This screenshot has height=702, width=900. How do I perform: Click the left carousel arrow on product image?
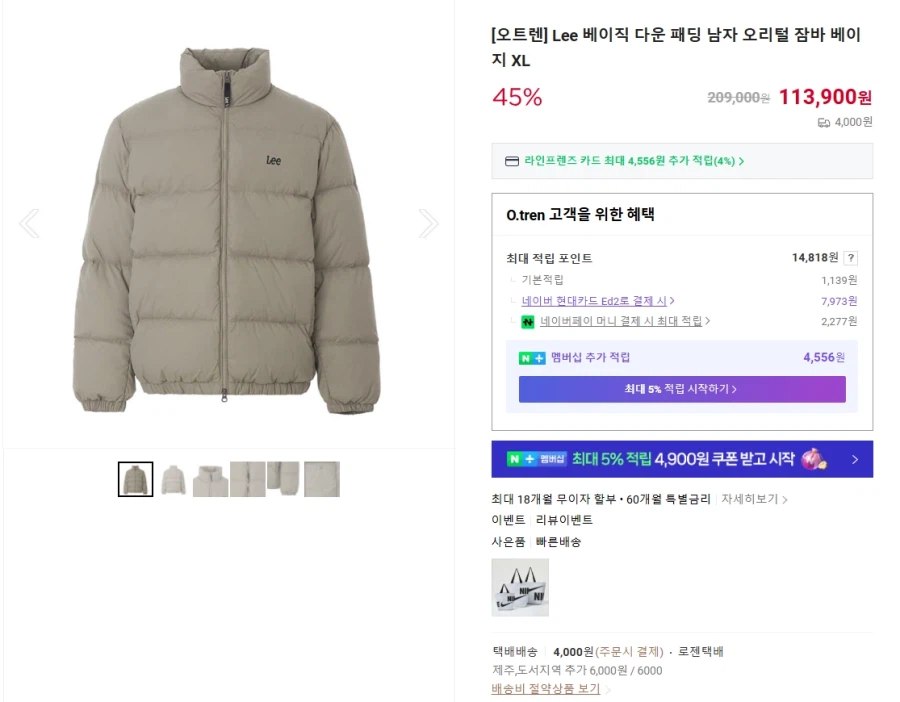click(29, 222)
